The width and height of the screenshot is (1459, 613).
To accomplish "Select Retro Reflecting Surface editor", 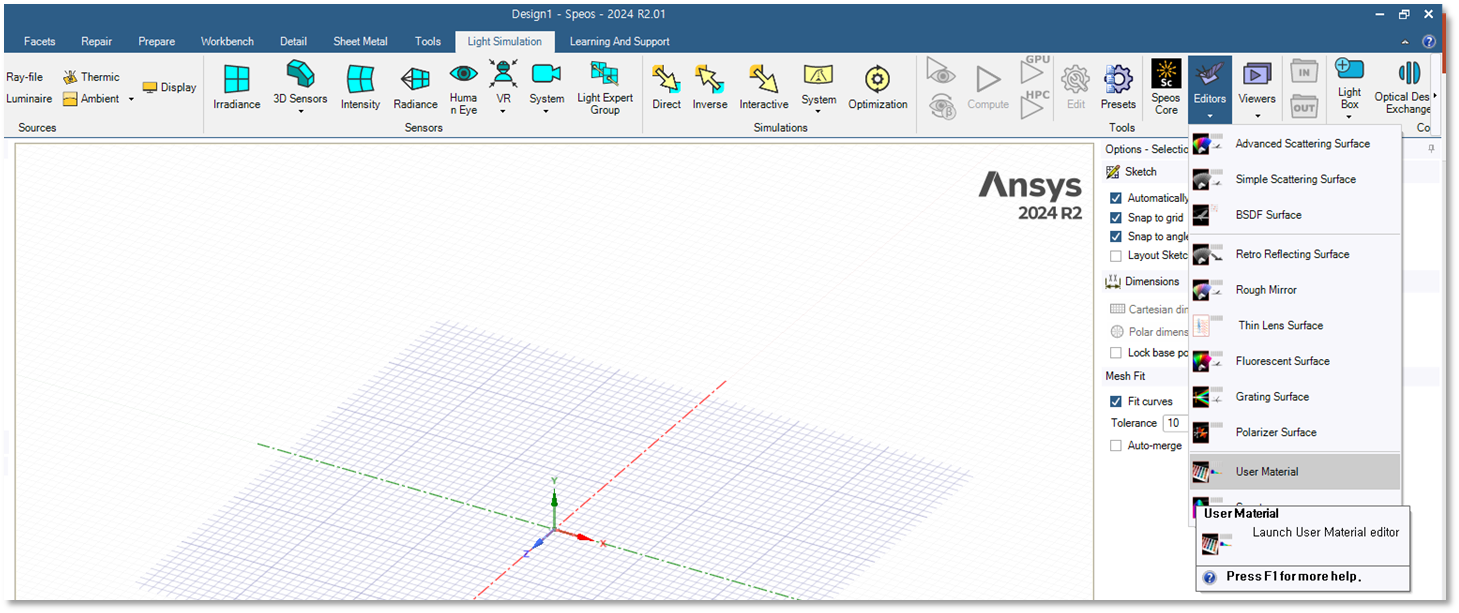I will coord(1295,254).
